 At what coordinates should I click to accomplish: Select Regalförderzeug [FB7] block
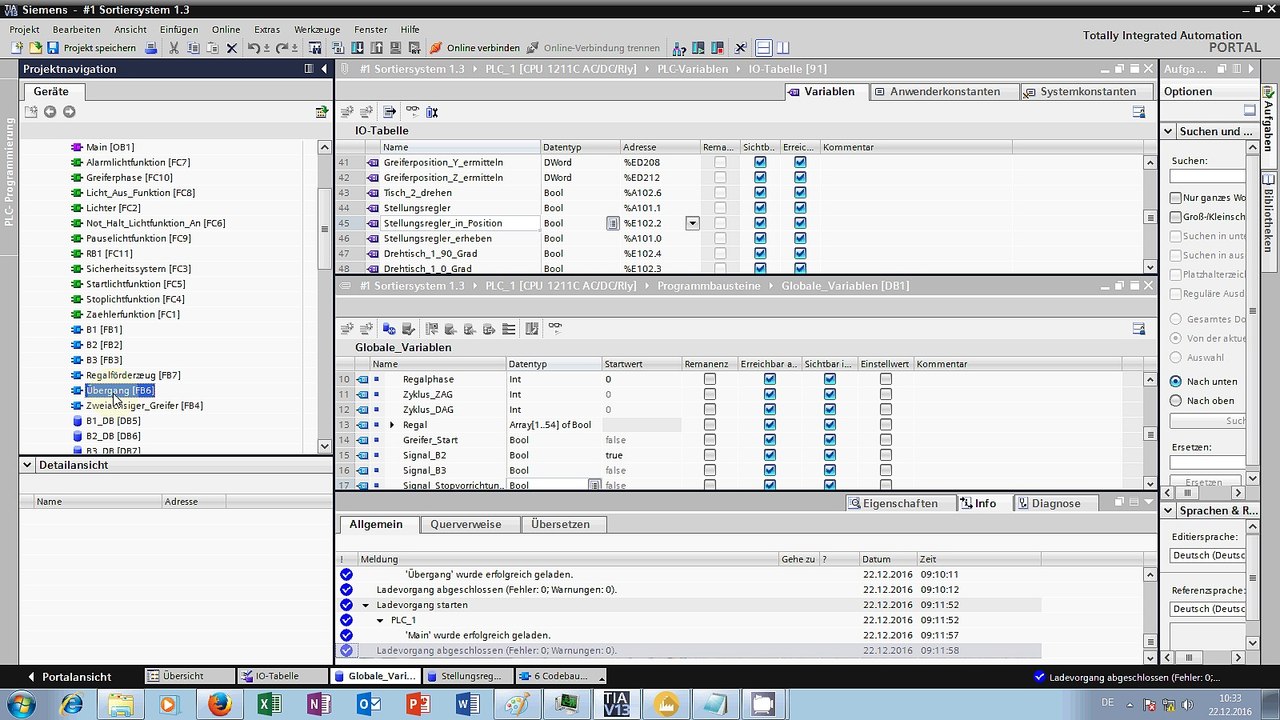tap(127, 375)
